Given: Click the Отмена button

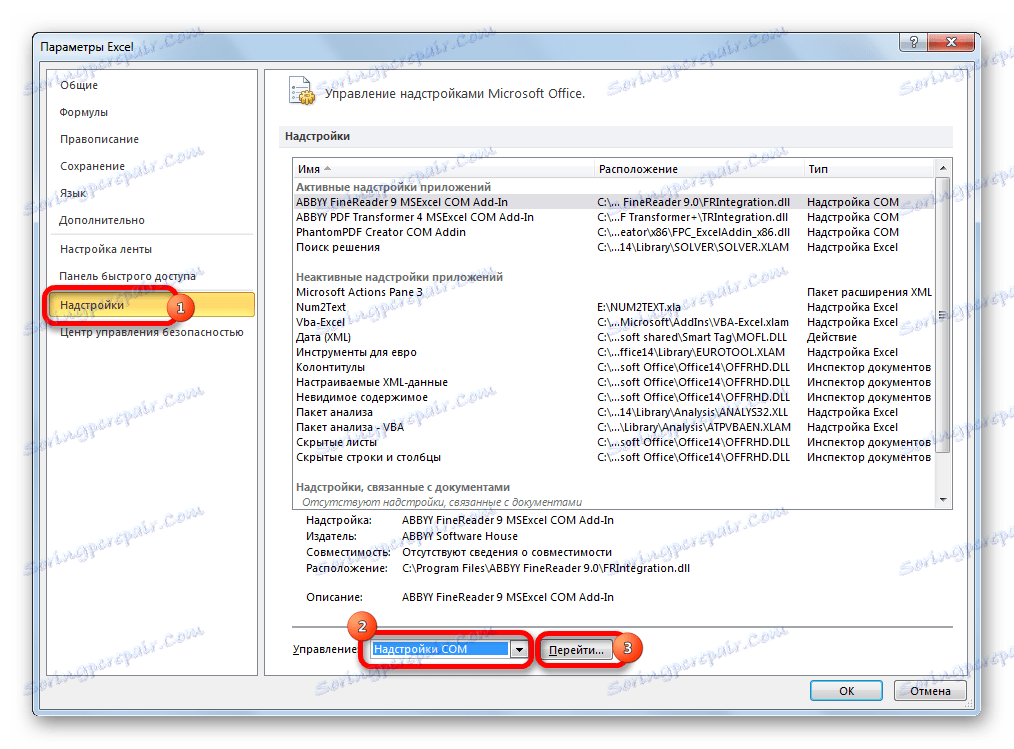Looking at the screenshot, I should (930, 691).
